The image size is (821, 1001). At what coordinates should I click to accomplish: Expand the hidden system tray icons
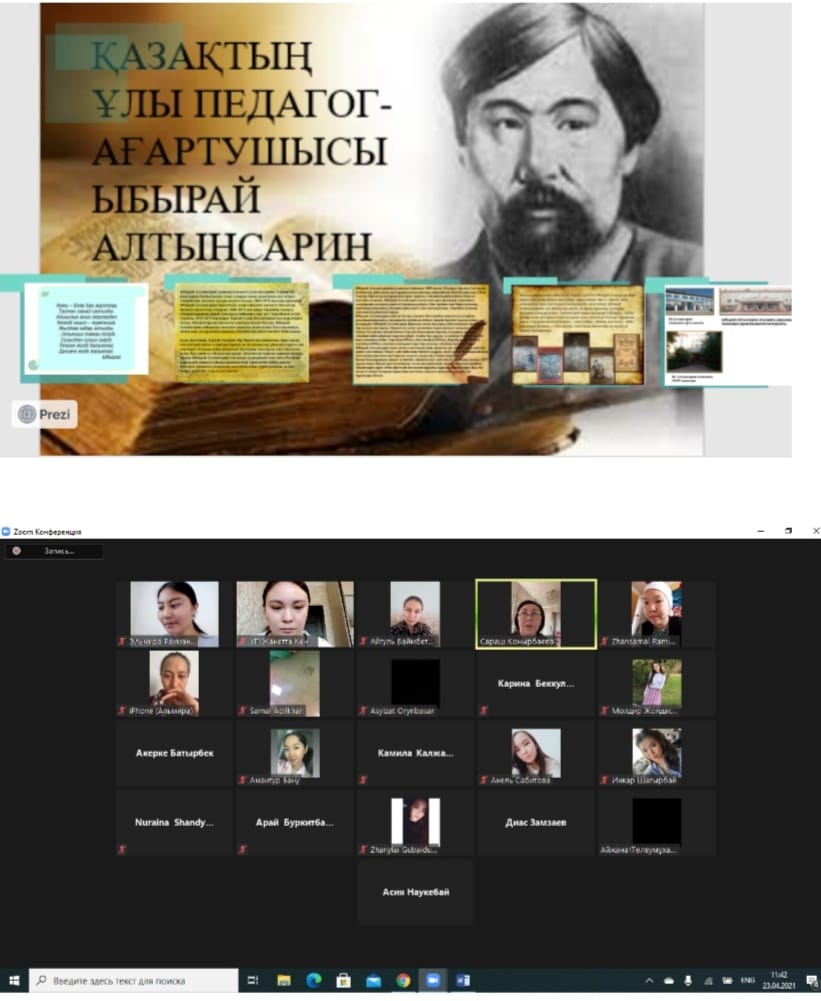pyautogui.click(x=650, y=980)
